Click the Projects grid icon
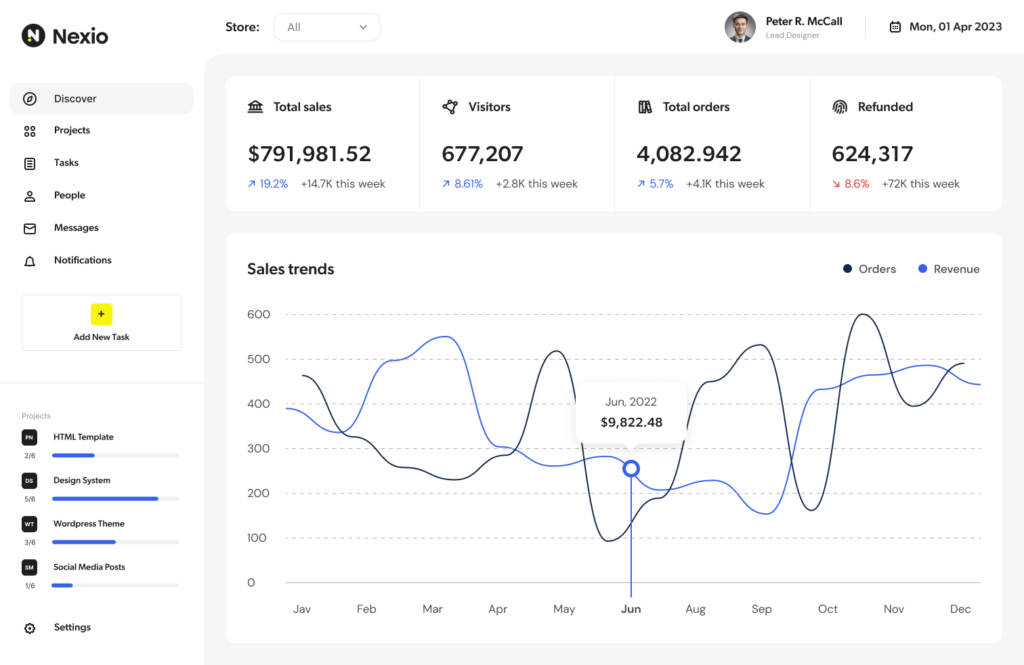The width and height of the screenshot is (1024, 665). [x=30, y=131]
